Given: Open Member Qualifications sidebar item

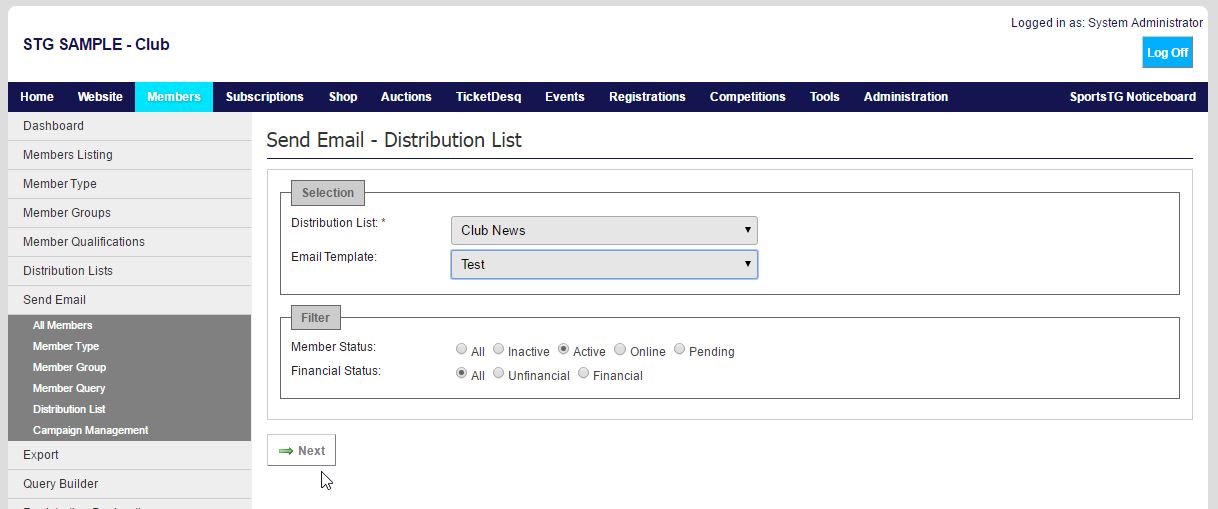Looking at the screenshot, I should [x=129, y=242].
